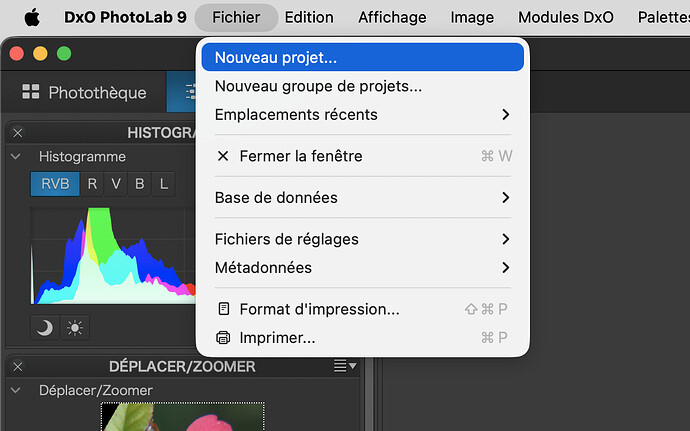Open Format d'impression... page setup
Image resolution: width=690 pixels, height=431 pixels.
click(x=363, y=309)
